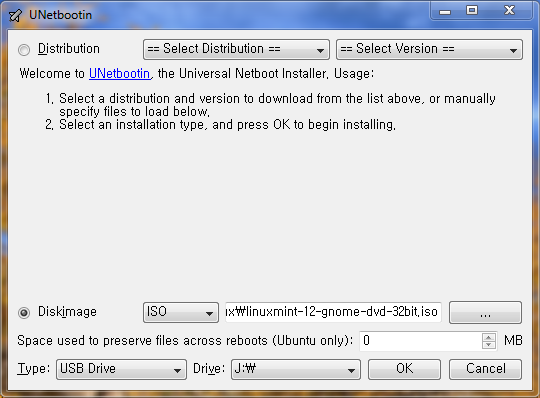Decrease persistent space with down arrow

pos(489,345)
